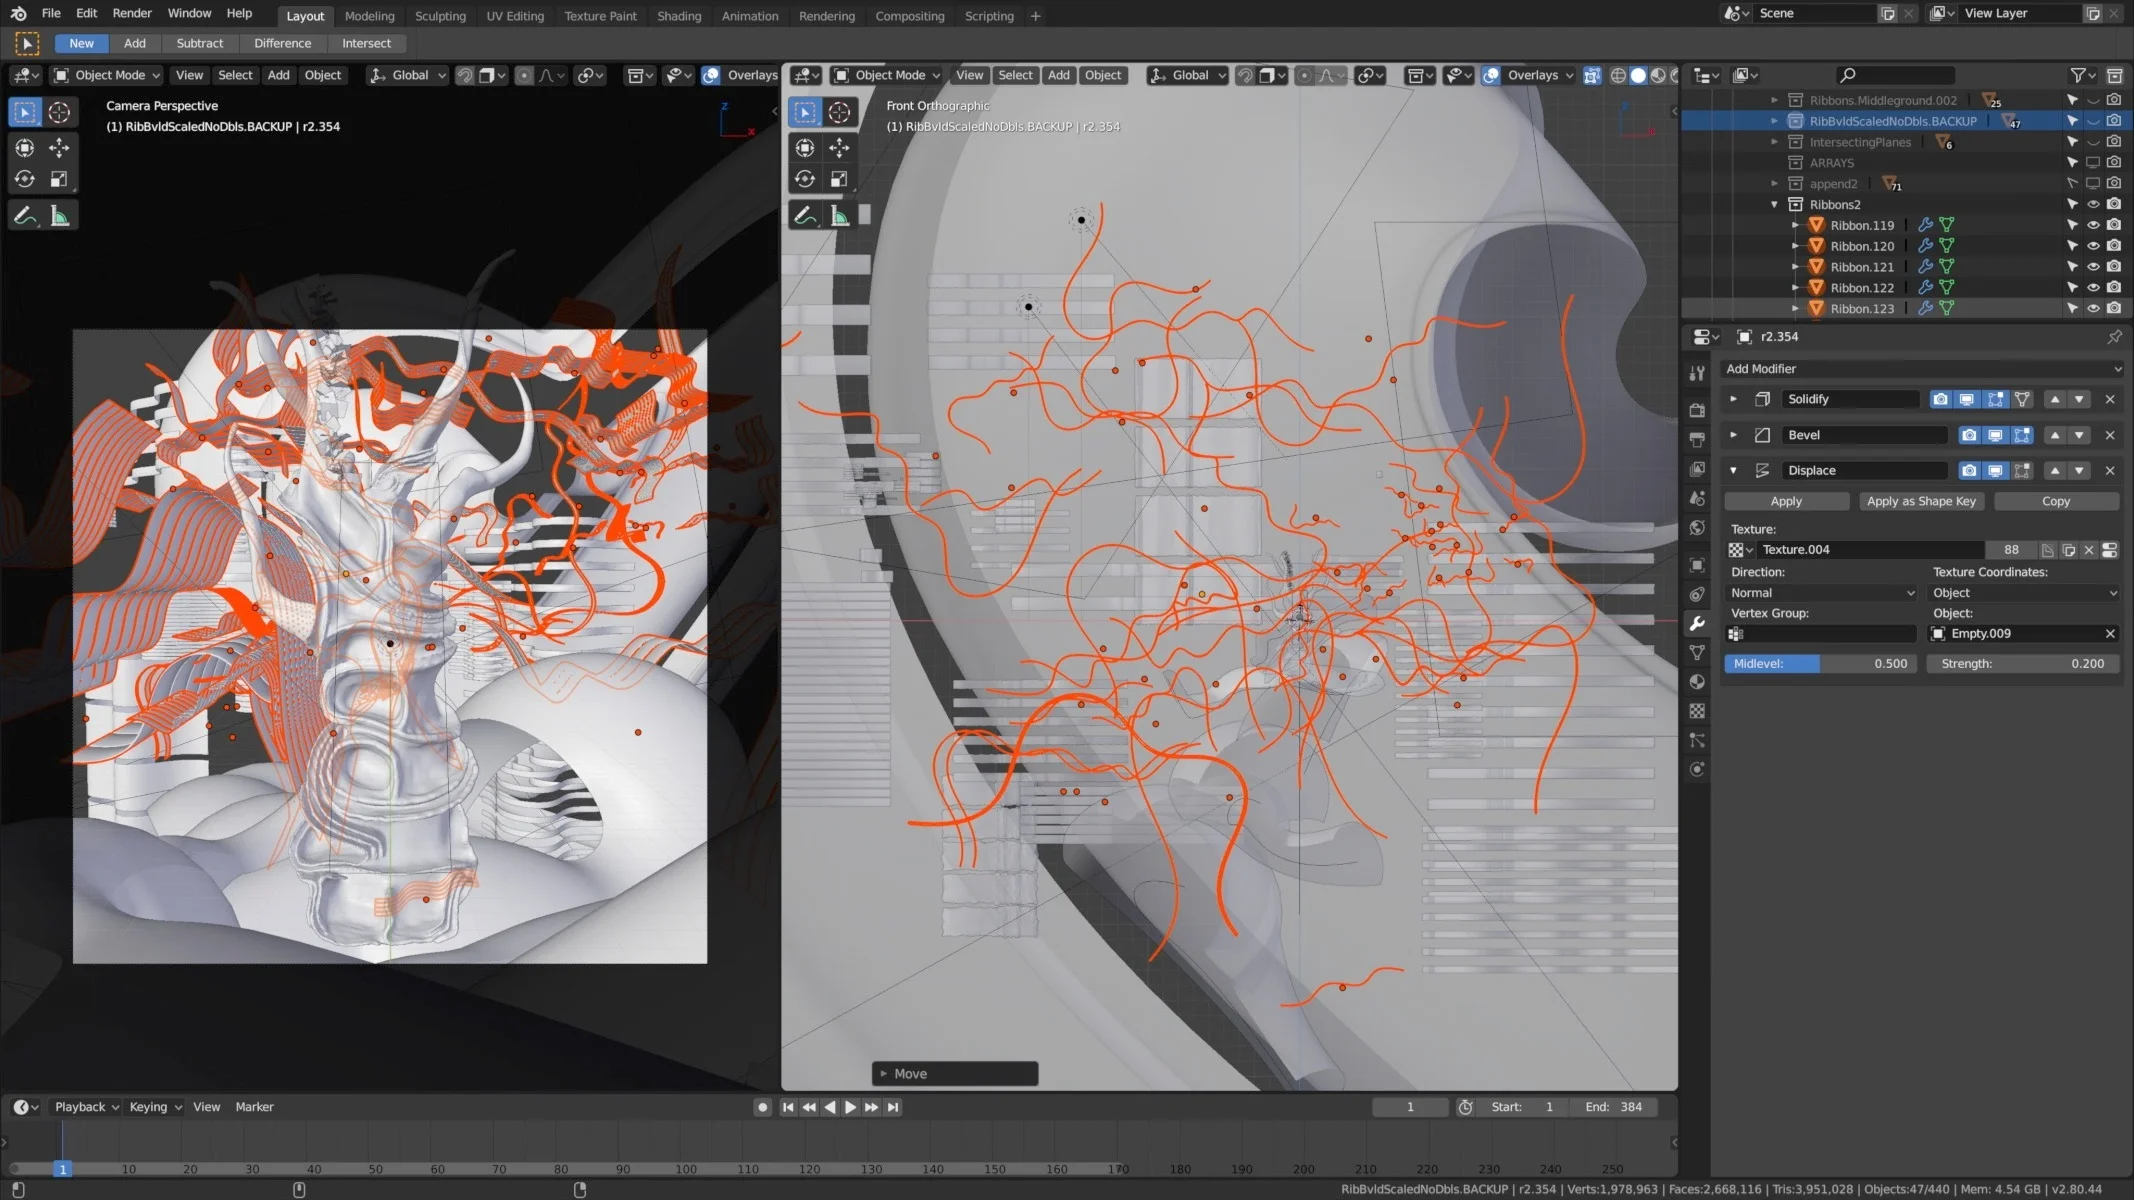Toggle Bevel modifier viewport display
Screen dimensions: 2134x1200
click(1995, 435)
